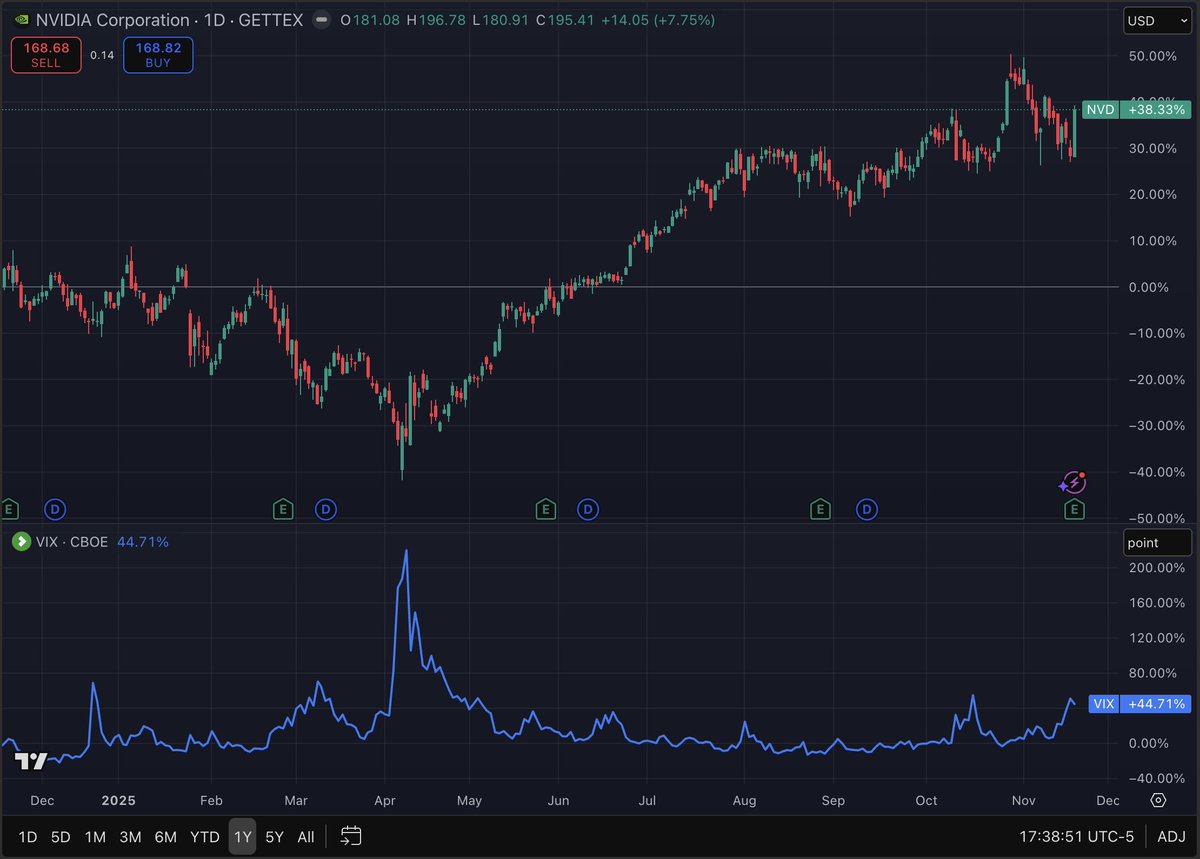Open the point unit selector for VIX
The width and height of the screenshot is (1200, 859).
coord(1156,542)
